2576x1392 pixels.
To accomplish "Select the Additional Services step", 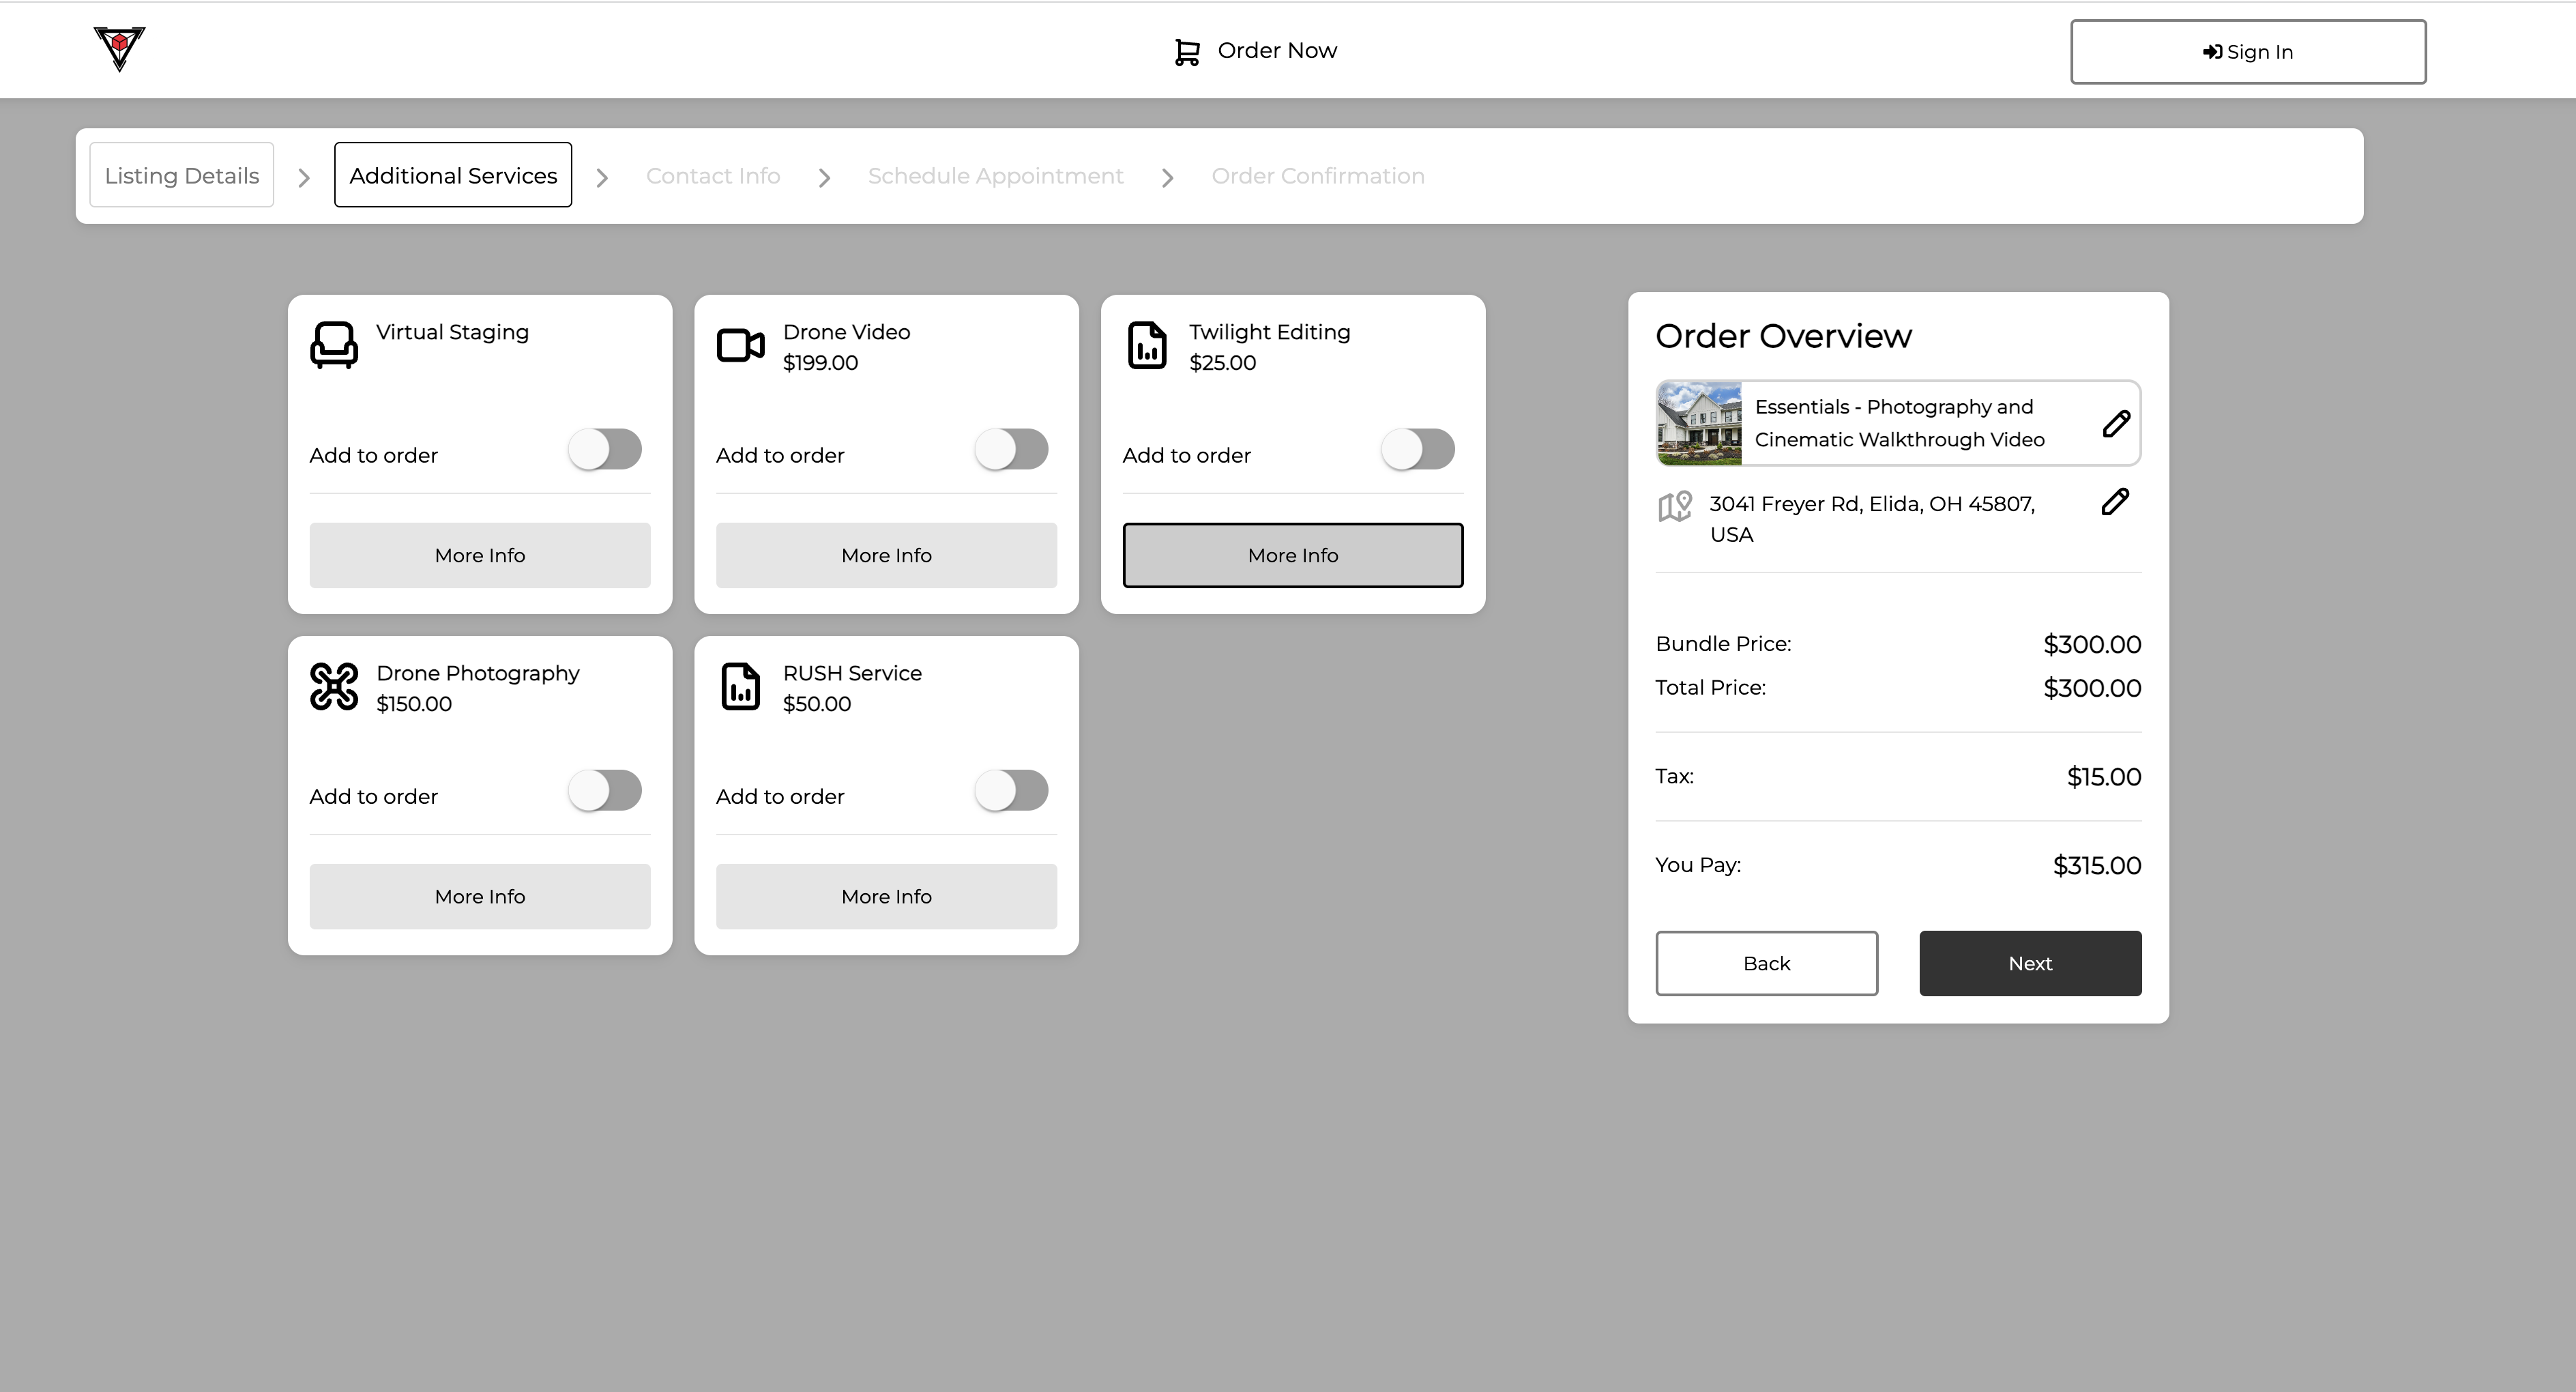I will 453,175.
